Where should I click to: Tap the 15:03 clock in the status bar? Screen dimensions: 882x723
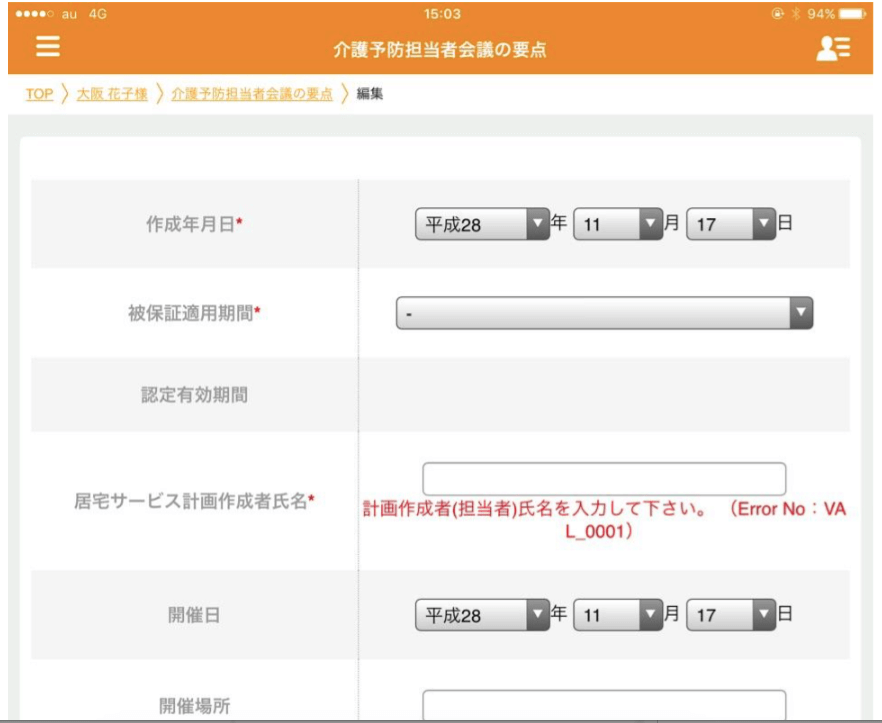[x=442, y=14]
